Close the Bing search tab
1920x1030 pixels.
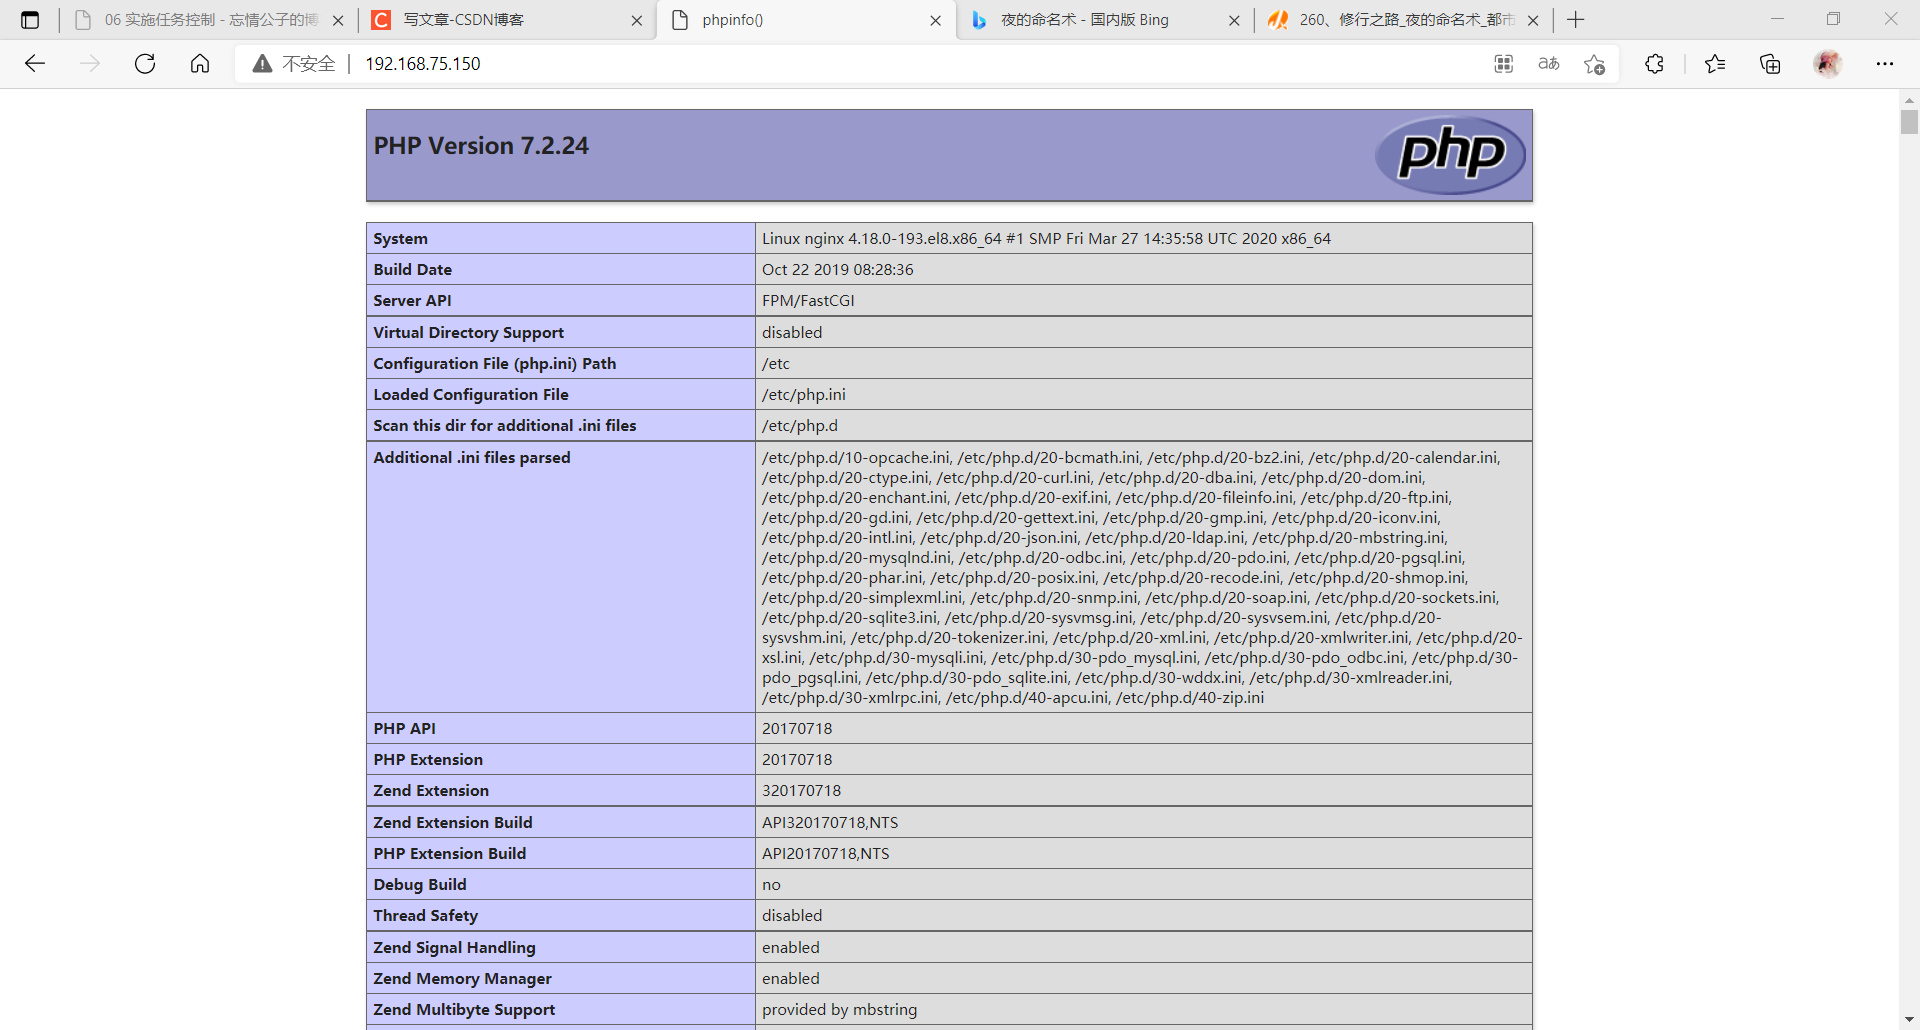(1234, 20)
